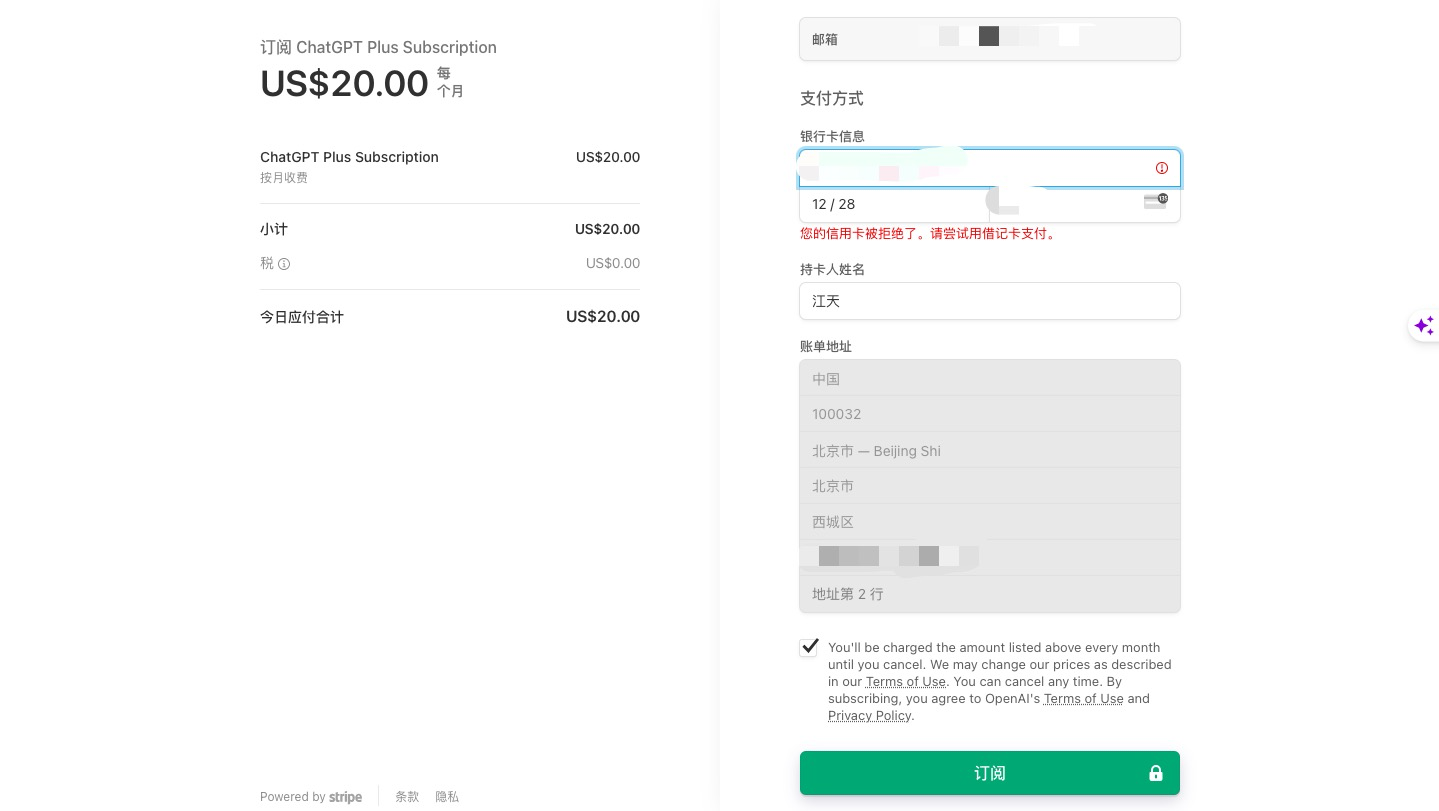Screen dimensions: 1439x811
Task: Click the 北京市 city field
Action: [x=990, y=486]
